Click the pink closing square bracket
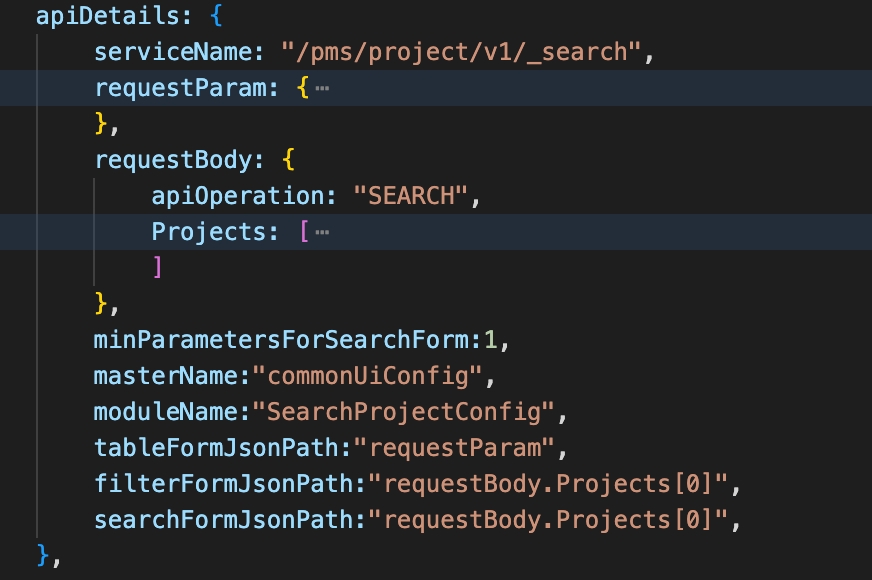 click(x=157, y=268)
